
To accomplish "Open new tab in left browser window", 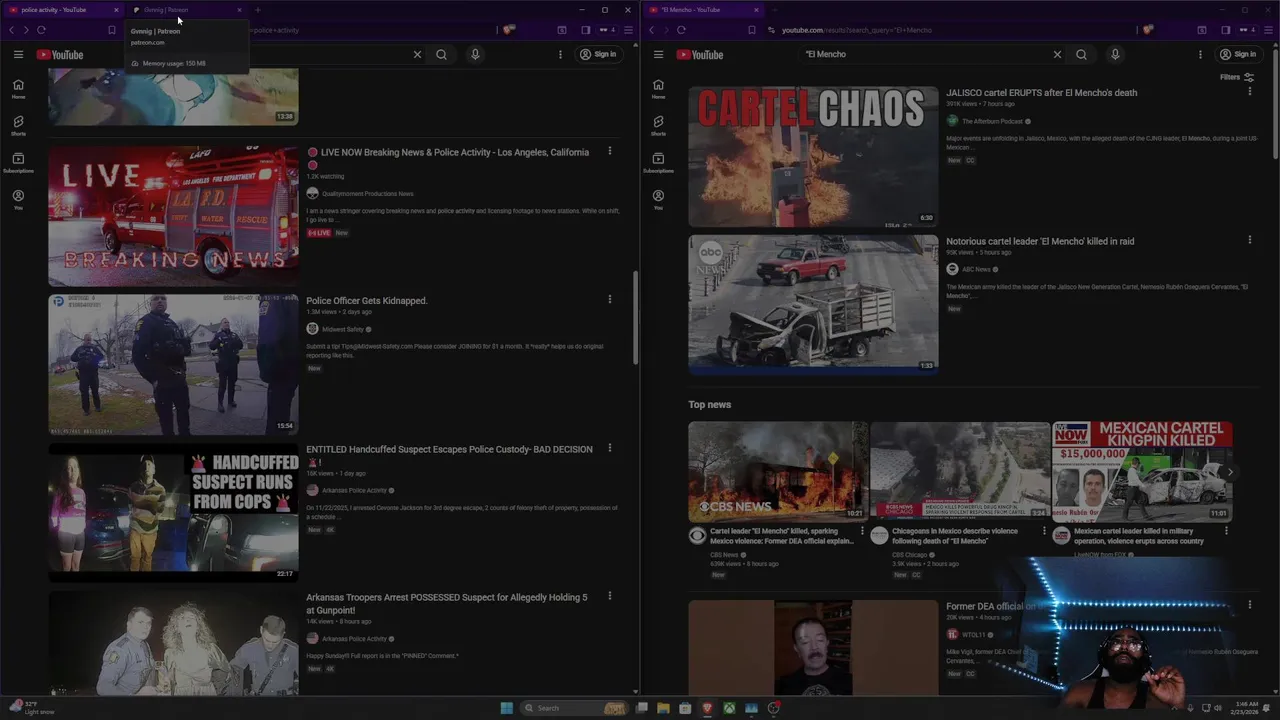I will (257, 10).
